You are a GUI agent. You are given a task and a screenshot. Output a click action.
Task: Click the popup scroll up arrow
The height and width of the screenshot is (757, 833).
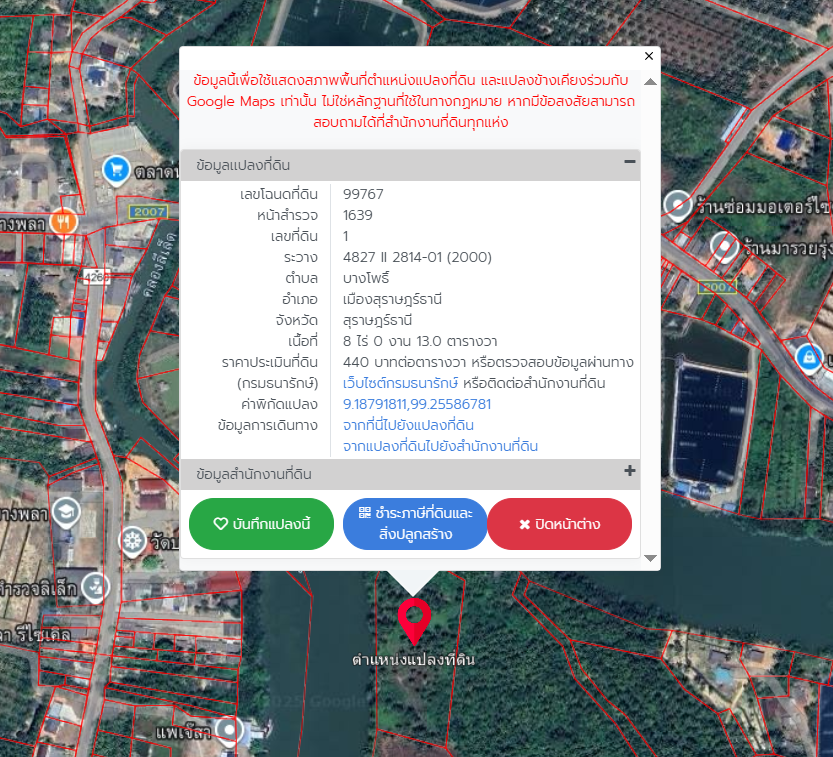pos(650,81)
